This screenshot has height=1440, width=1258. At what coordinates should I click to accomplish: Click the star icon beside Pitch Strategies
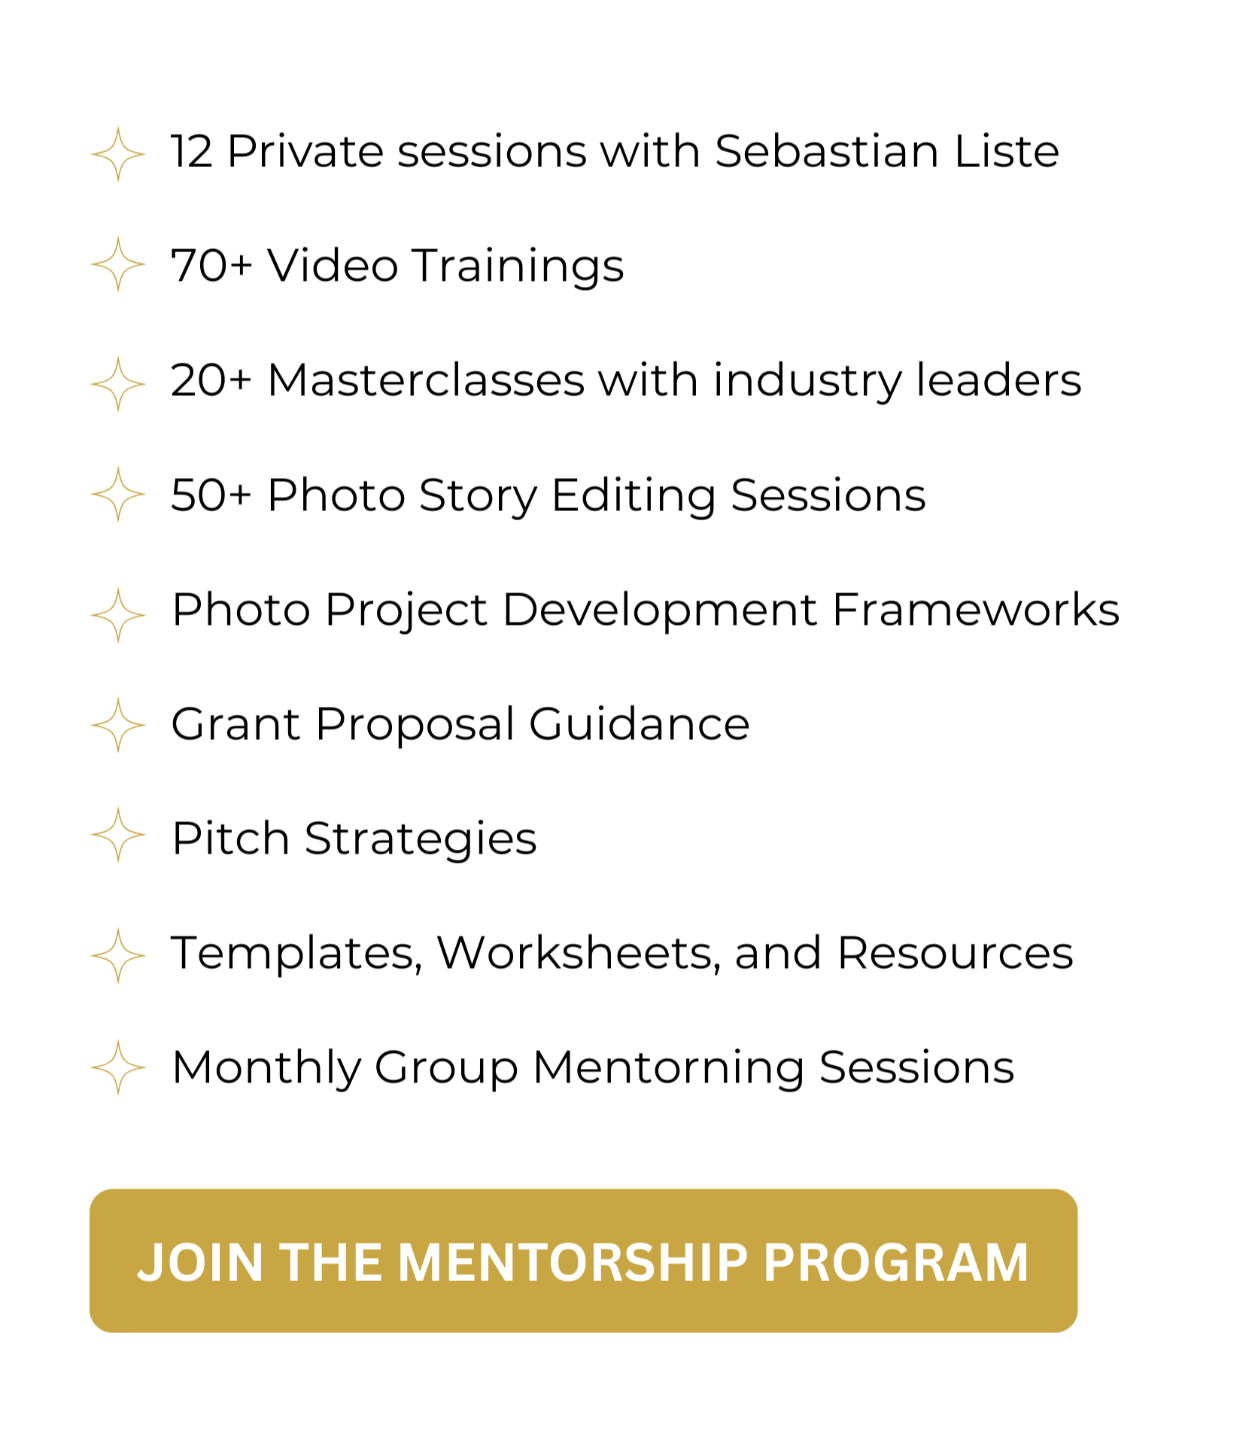118,834
